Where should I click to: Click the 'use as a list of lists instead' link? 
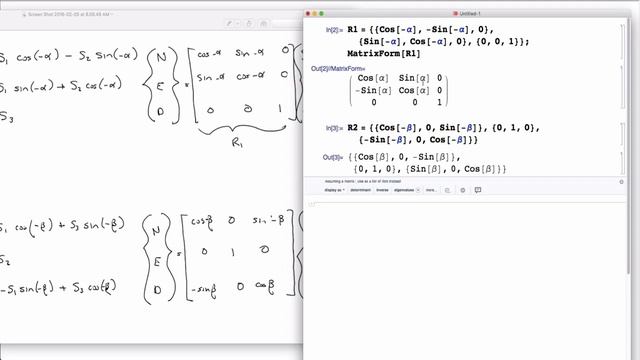point(379,181)
